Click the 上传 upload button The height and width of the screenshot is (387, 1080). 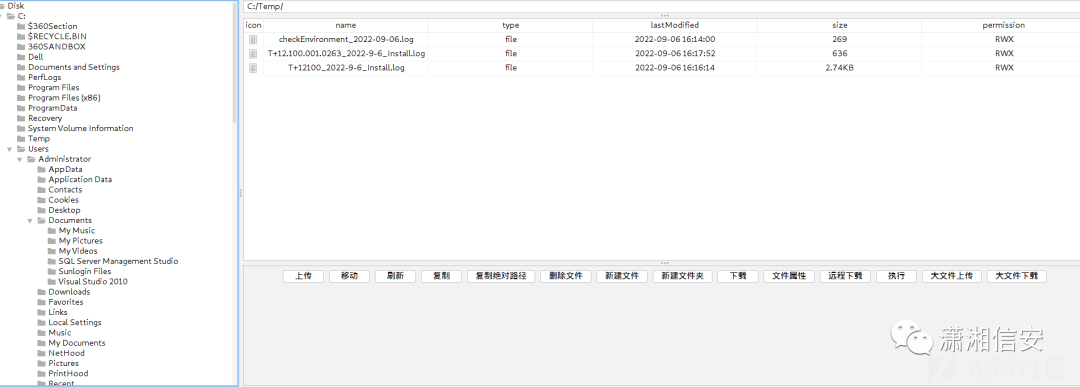304,276
